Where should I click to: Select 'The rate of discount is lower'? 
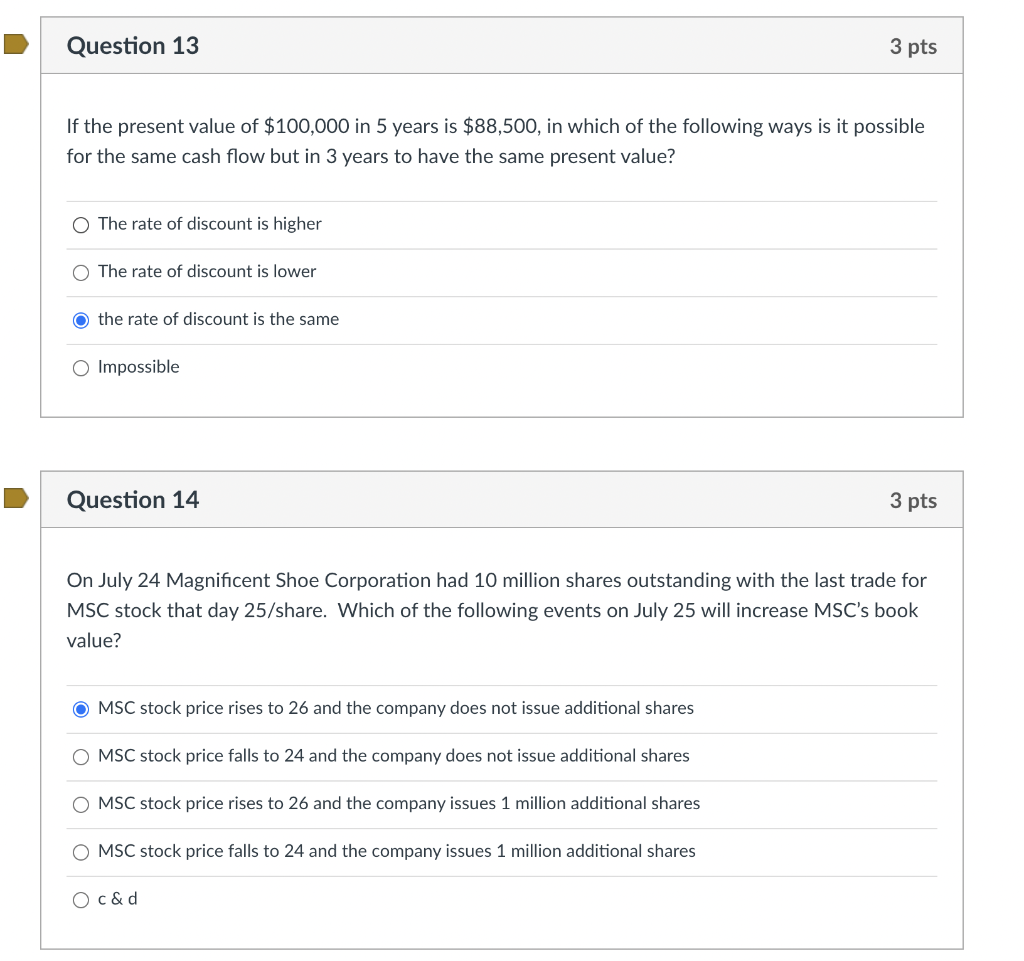pos(80,272)
